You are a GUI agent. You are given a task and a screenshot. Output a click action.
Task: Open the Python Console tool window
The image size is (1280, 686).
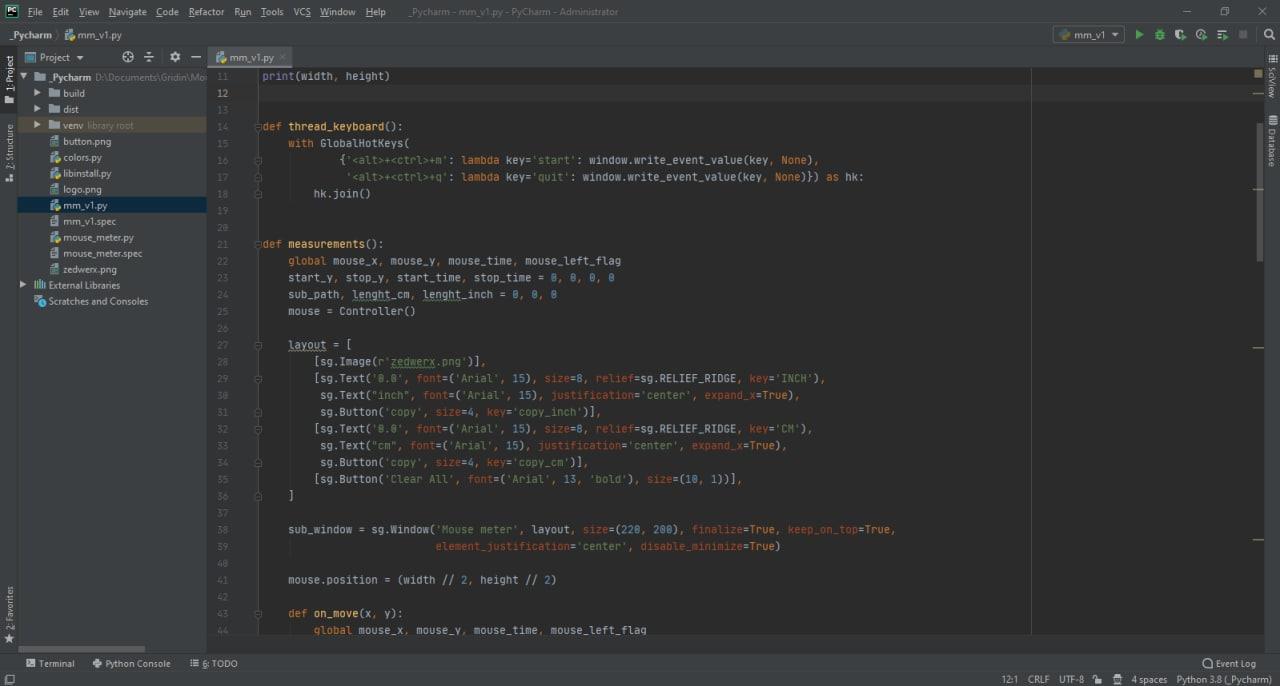(x=131, y=663)
